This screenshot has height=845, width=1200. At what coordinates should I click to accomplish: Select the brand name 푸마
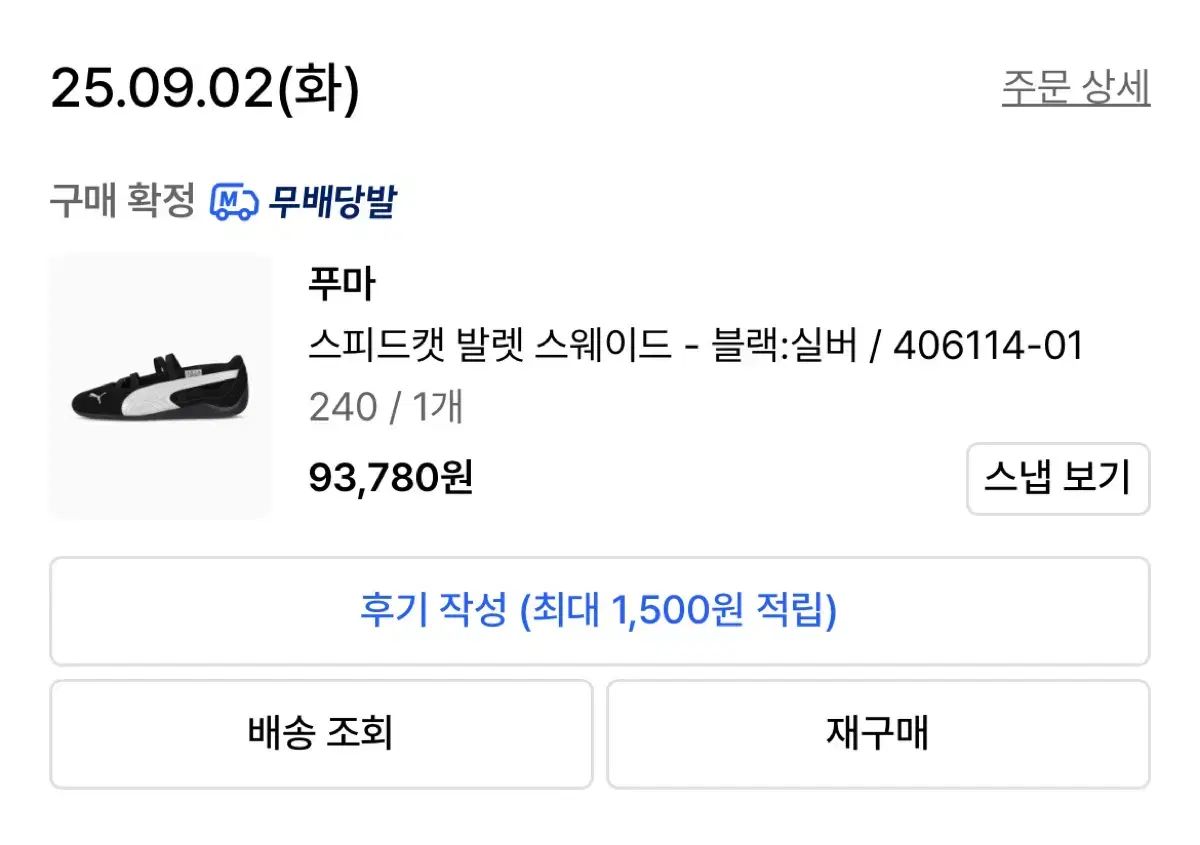pos(342,283)
